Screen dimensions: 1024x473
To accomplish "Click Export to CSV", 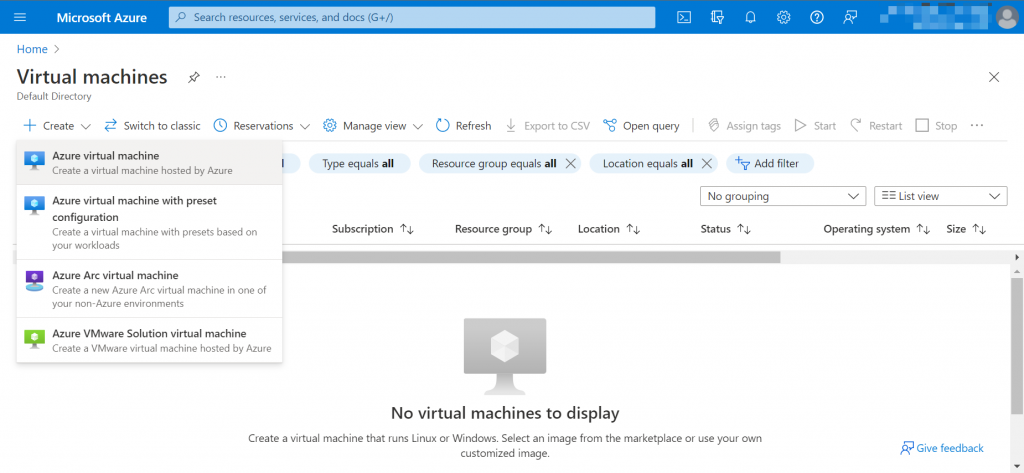I will 547,125.
